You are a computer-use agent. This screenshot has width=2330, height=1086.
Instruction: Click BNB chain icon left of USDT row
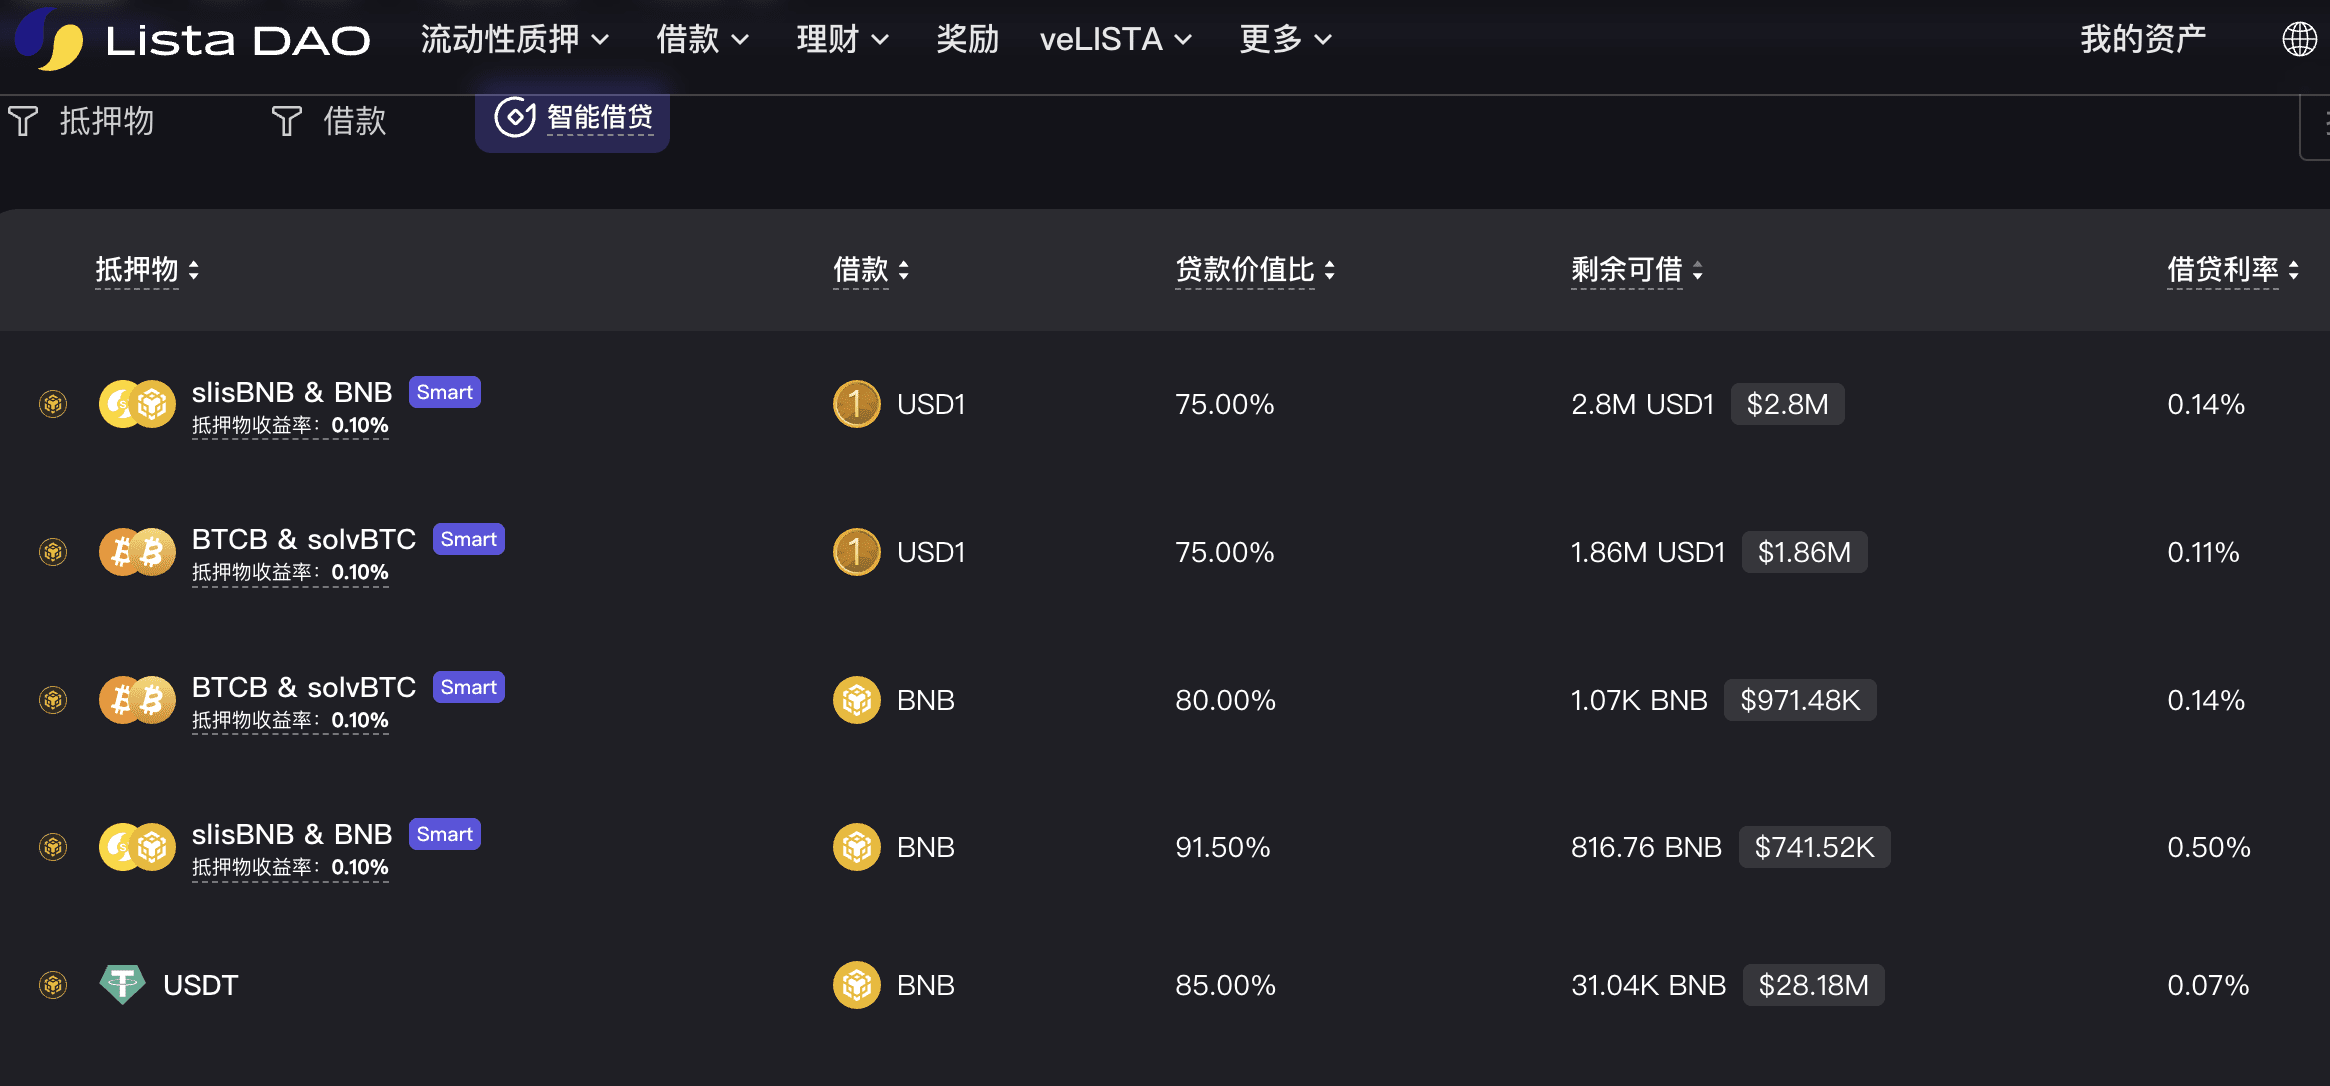(53, 985)
